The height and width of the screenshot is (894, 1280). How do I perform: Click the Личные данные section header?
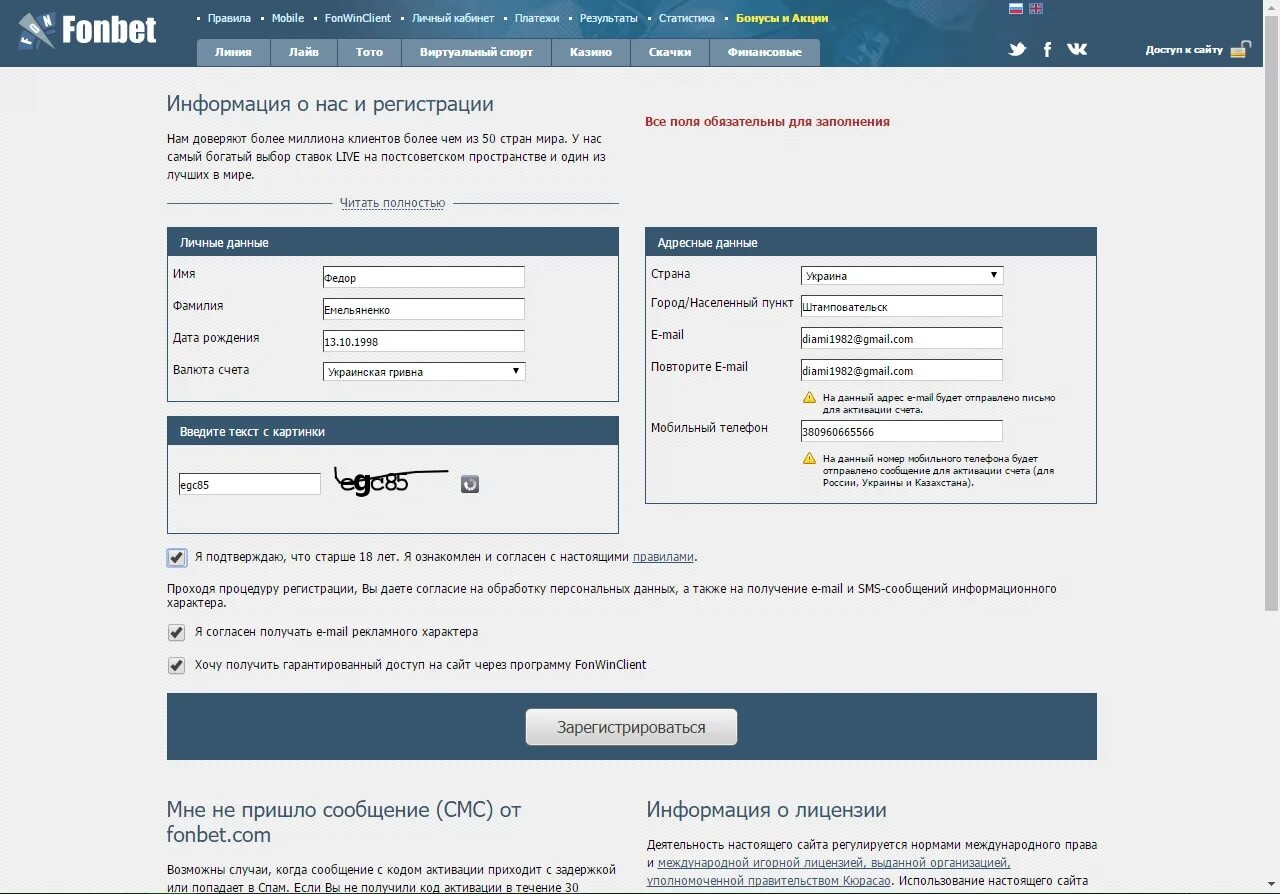pyautogui.click(x=393, y=242)
